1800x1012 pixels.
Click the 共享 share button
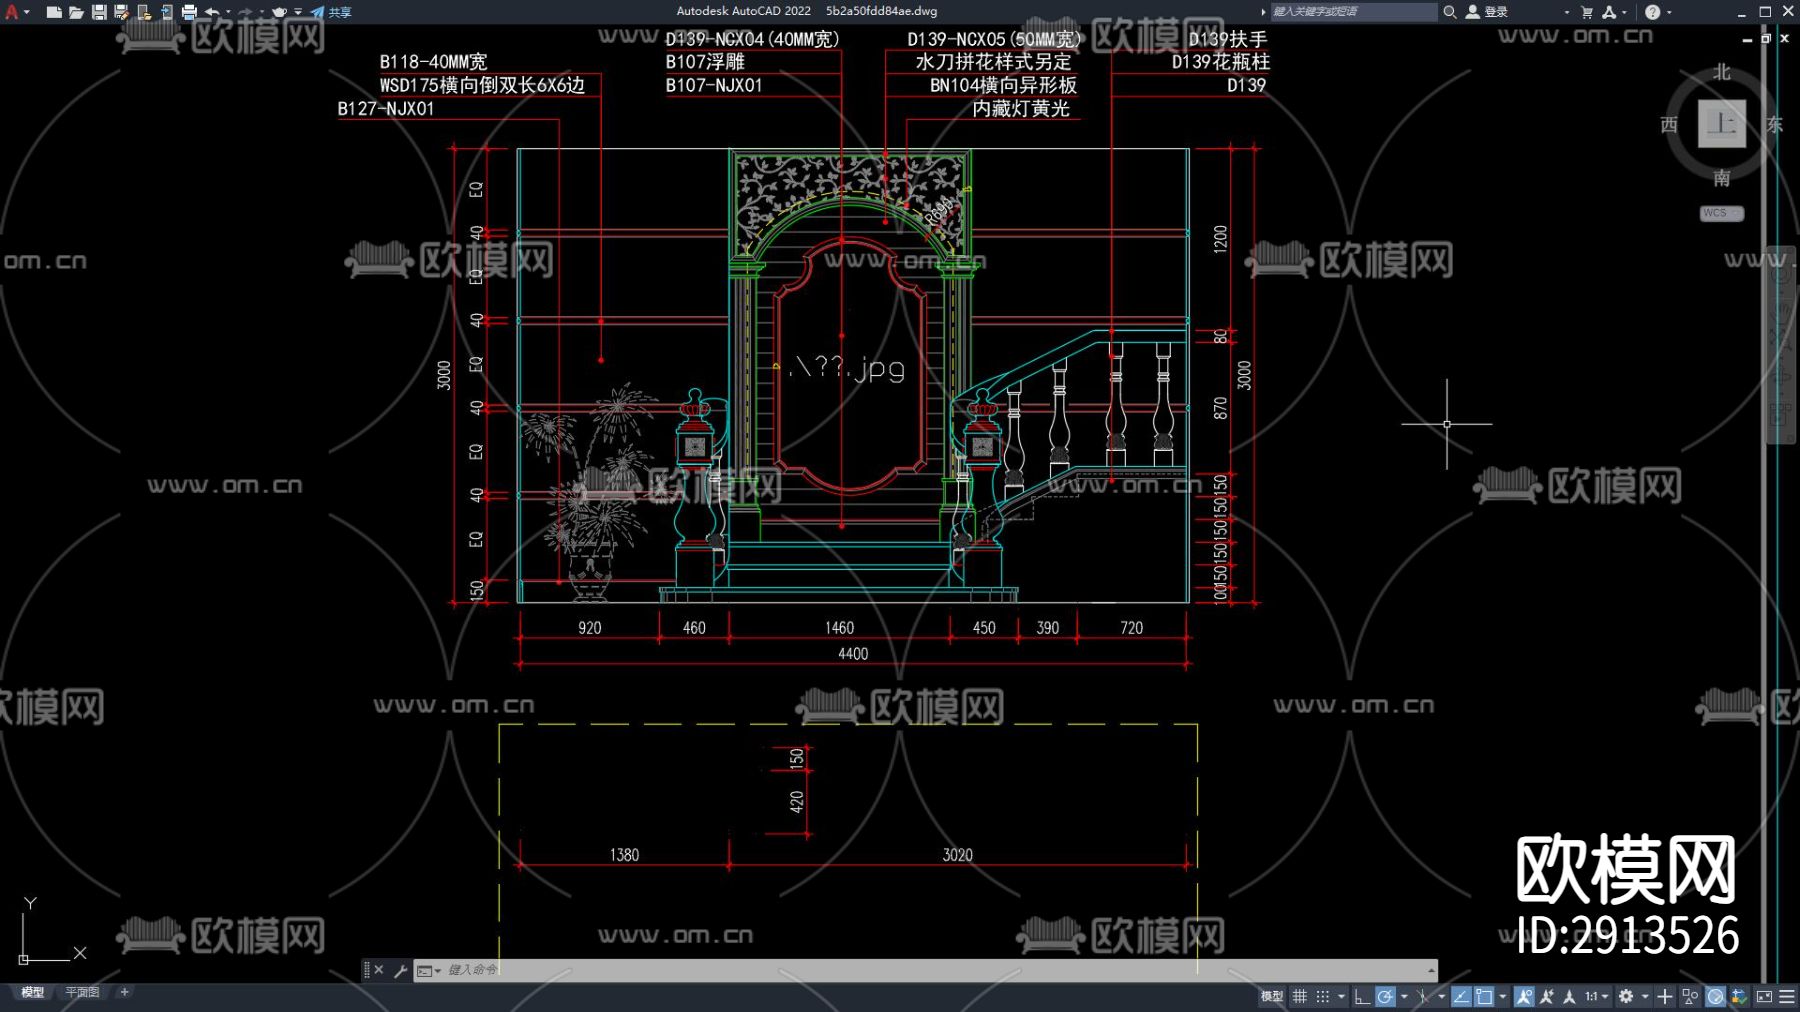pyautogui.click(x=332, y=12)
